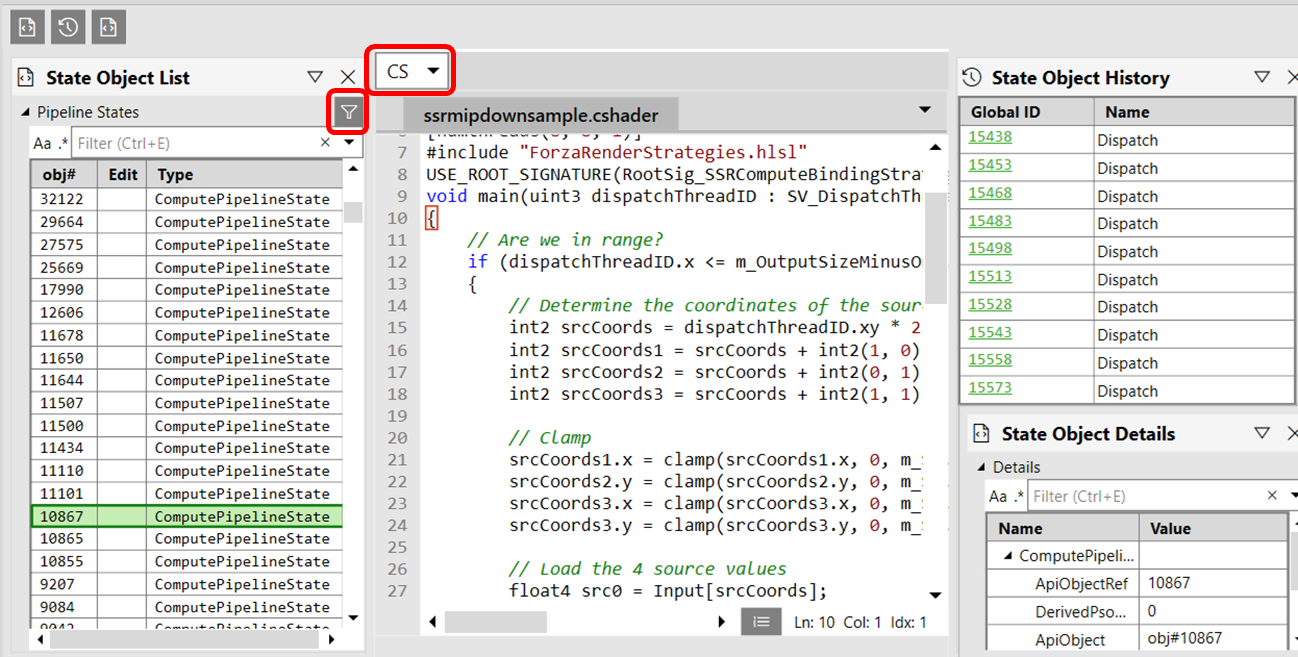The width and height of the screenshot is (1298, 657).
Task: Open Global ID 15483 link
Action: point(990,221)
